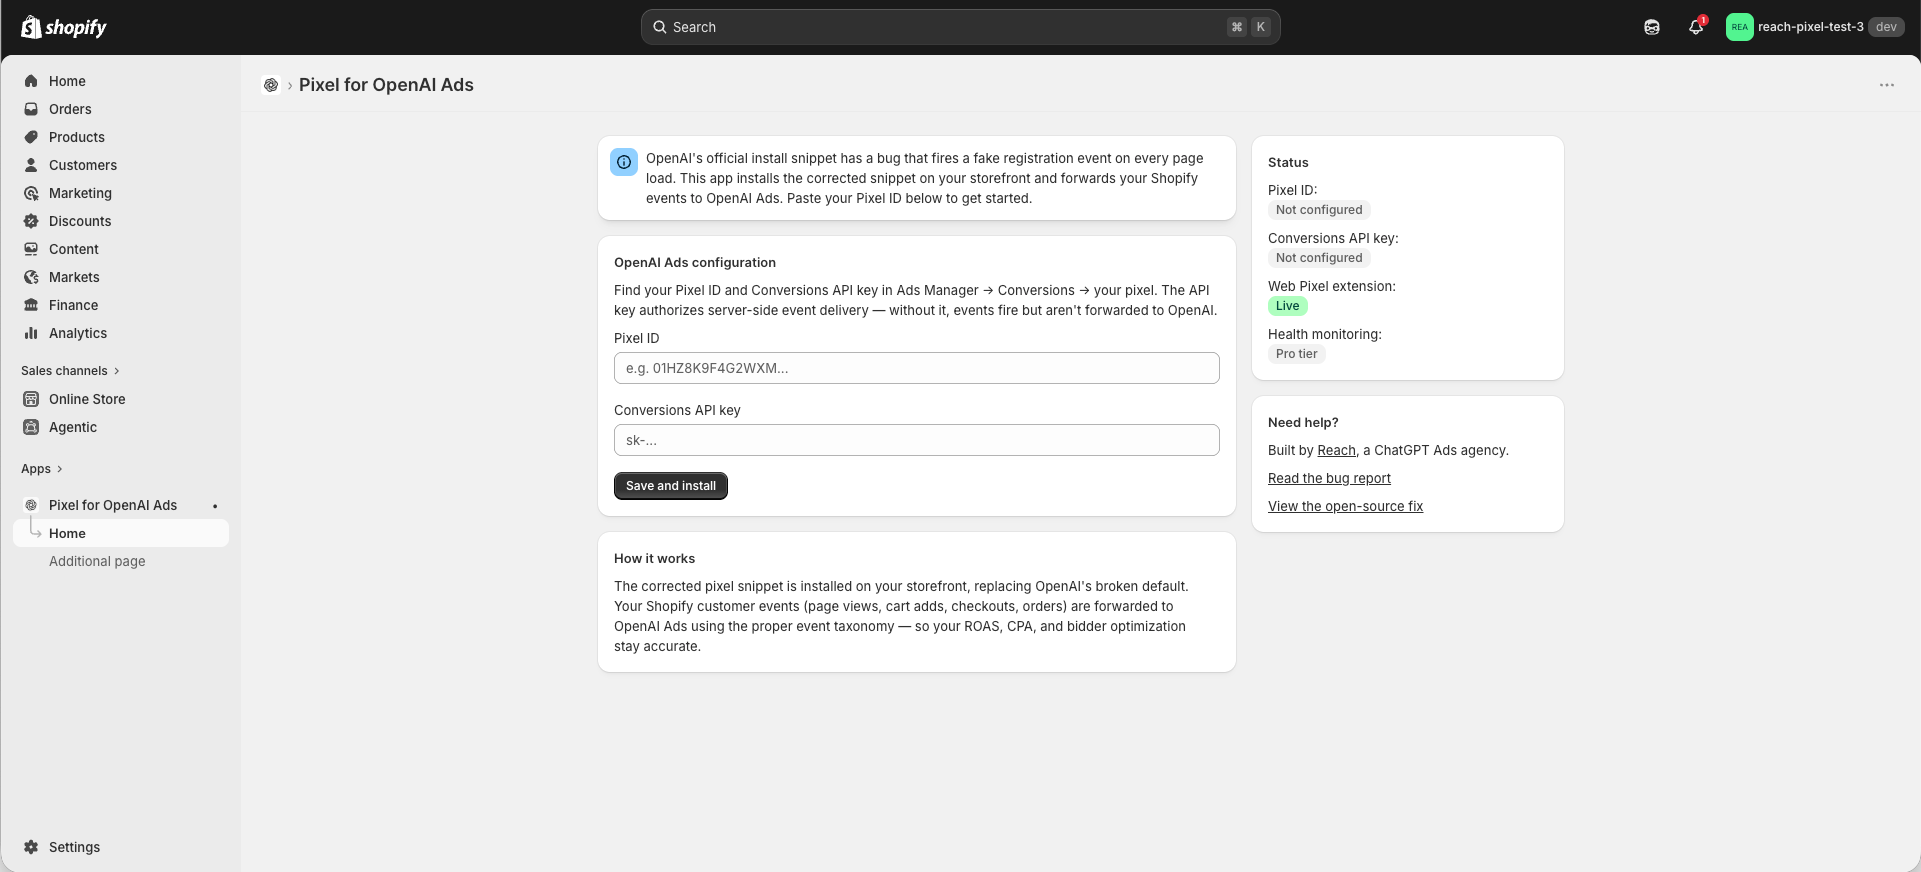Click the Content icon in sidebar
1921x872 pixels.
click(x=31, y=249)
